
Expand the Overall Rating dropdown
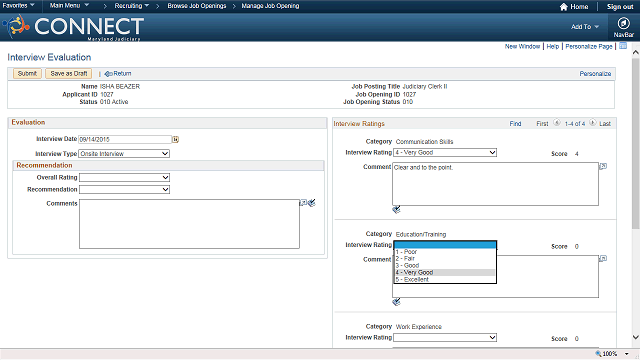124,178
